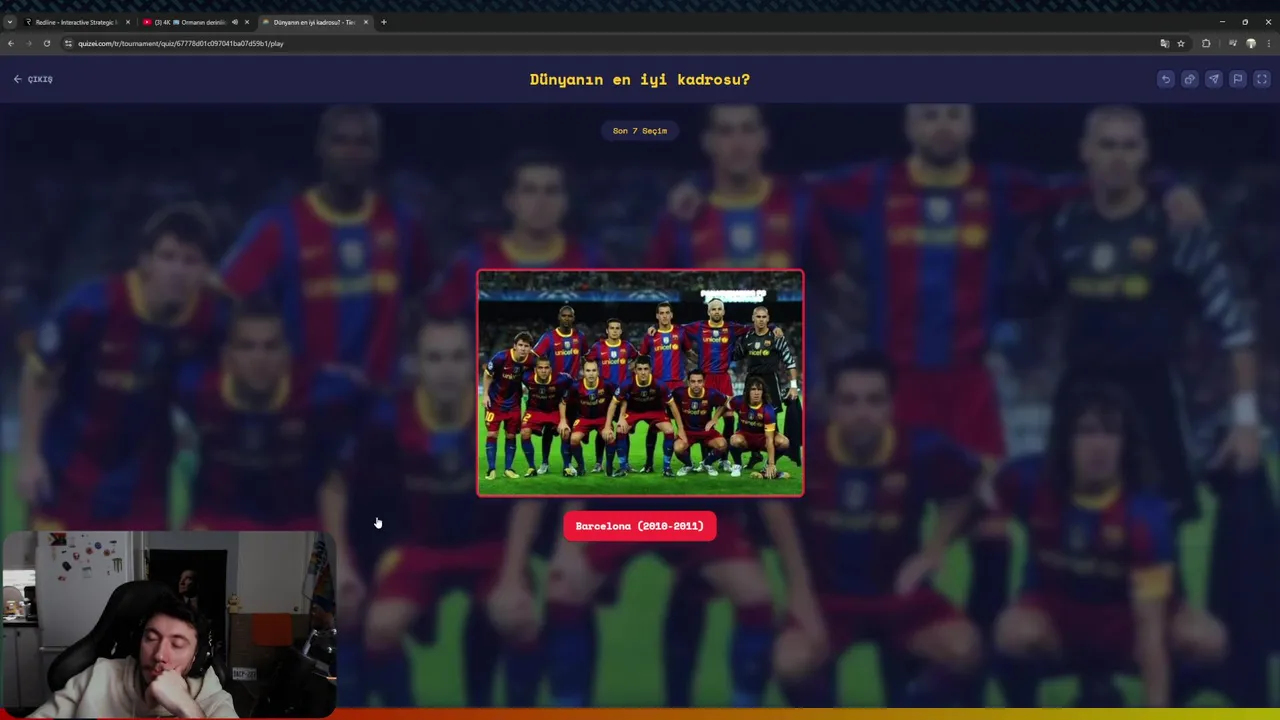Bookmark this page with the star
Viewport: 1280px width, 720px height.
click(1181, 43)
